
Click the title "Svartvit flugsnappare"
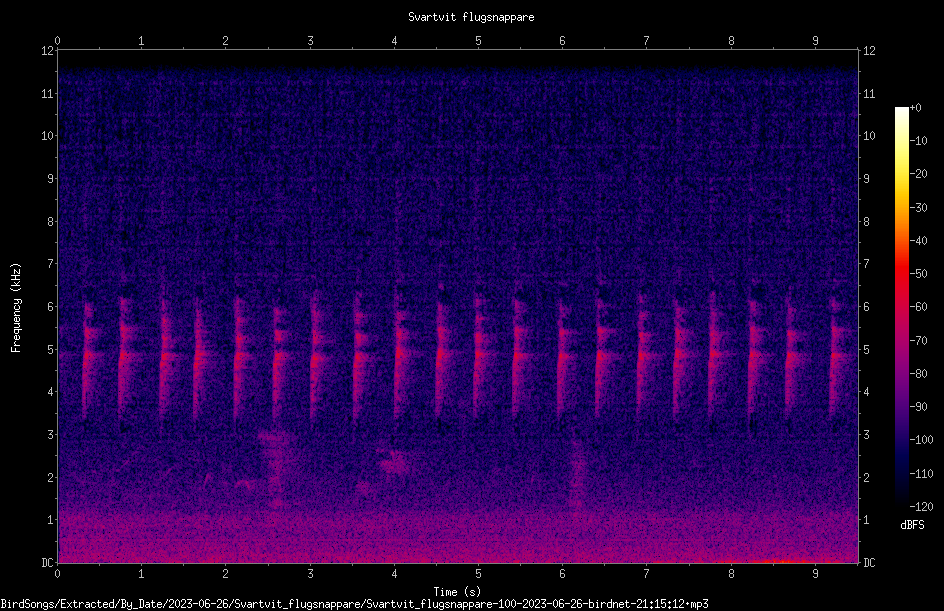(471, 17)
